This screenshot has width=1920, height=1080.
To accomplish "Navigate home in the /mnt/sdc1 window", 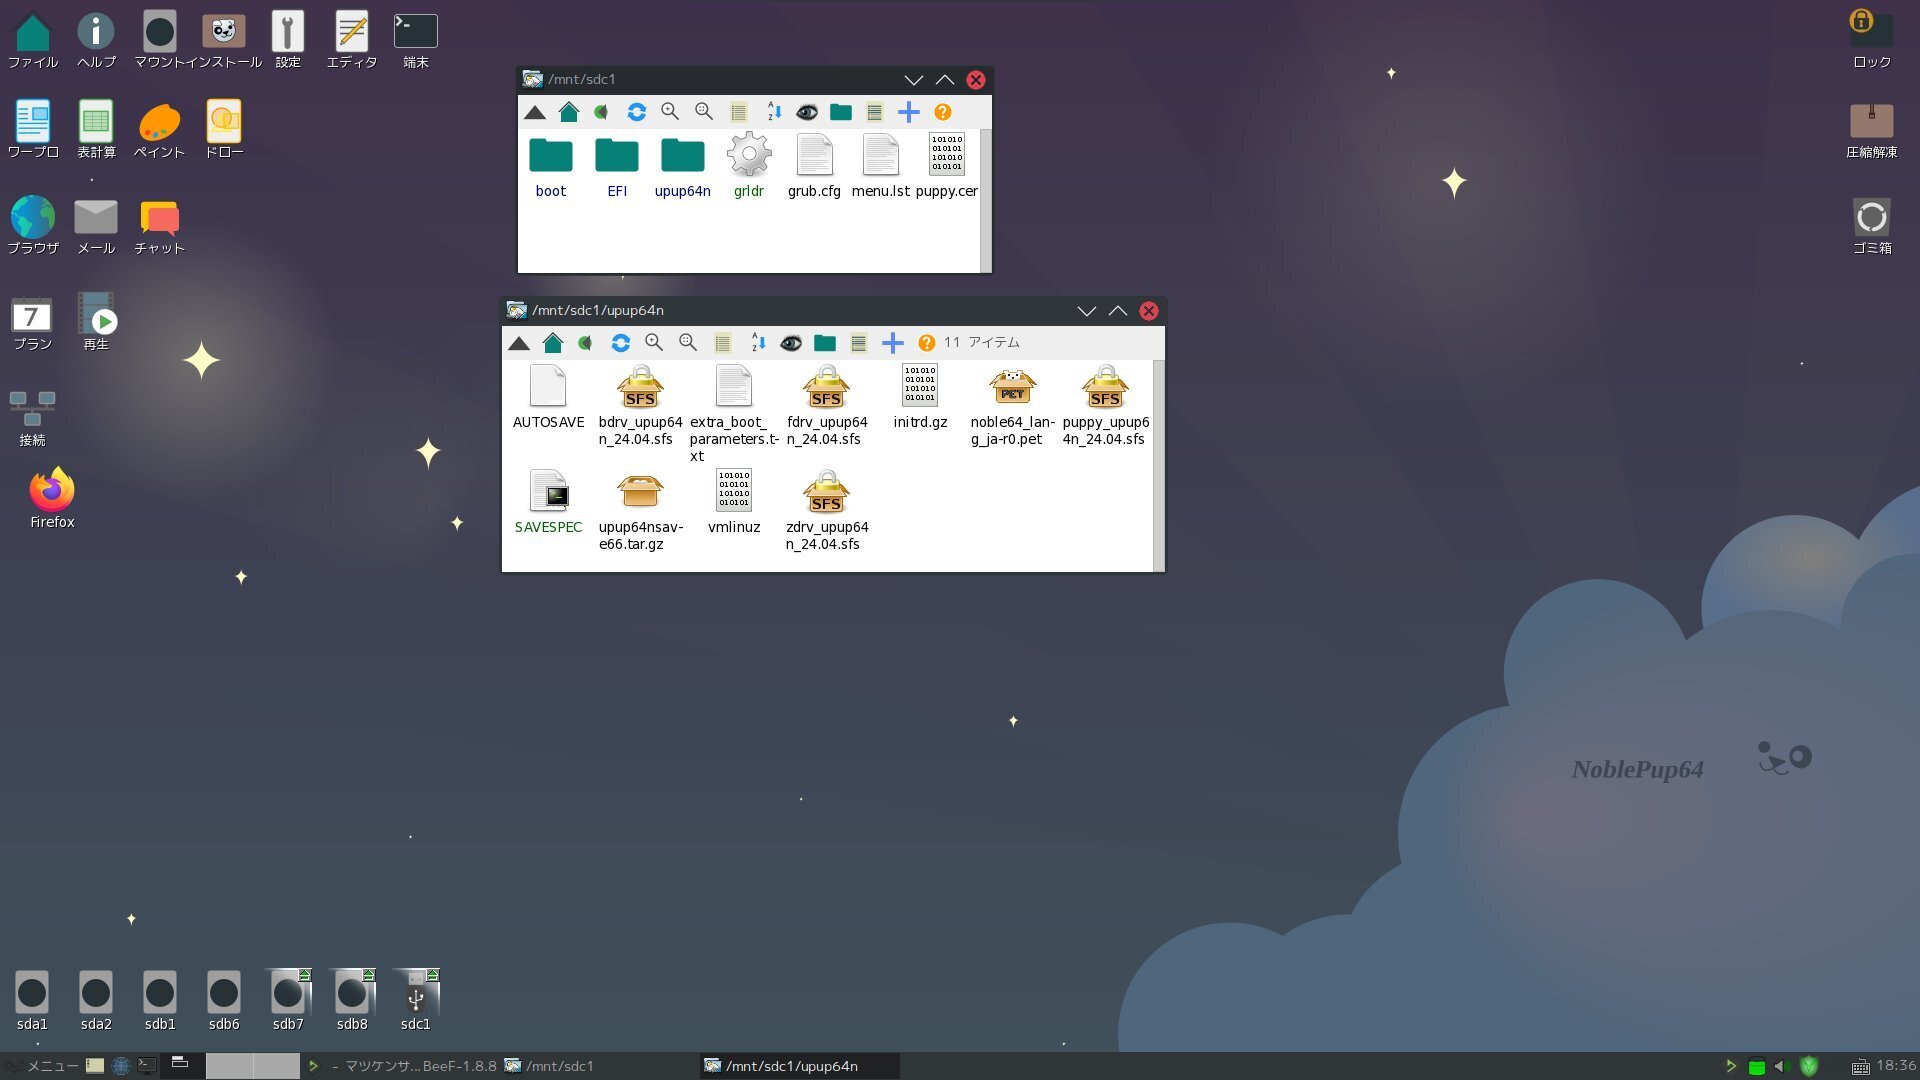I will point(570,112).
